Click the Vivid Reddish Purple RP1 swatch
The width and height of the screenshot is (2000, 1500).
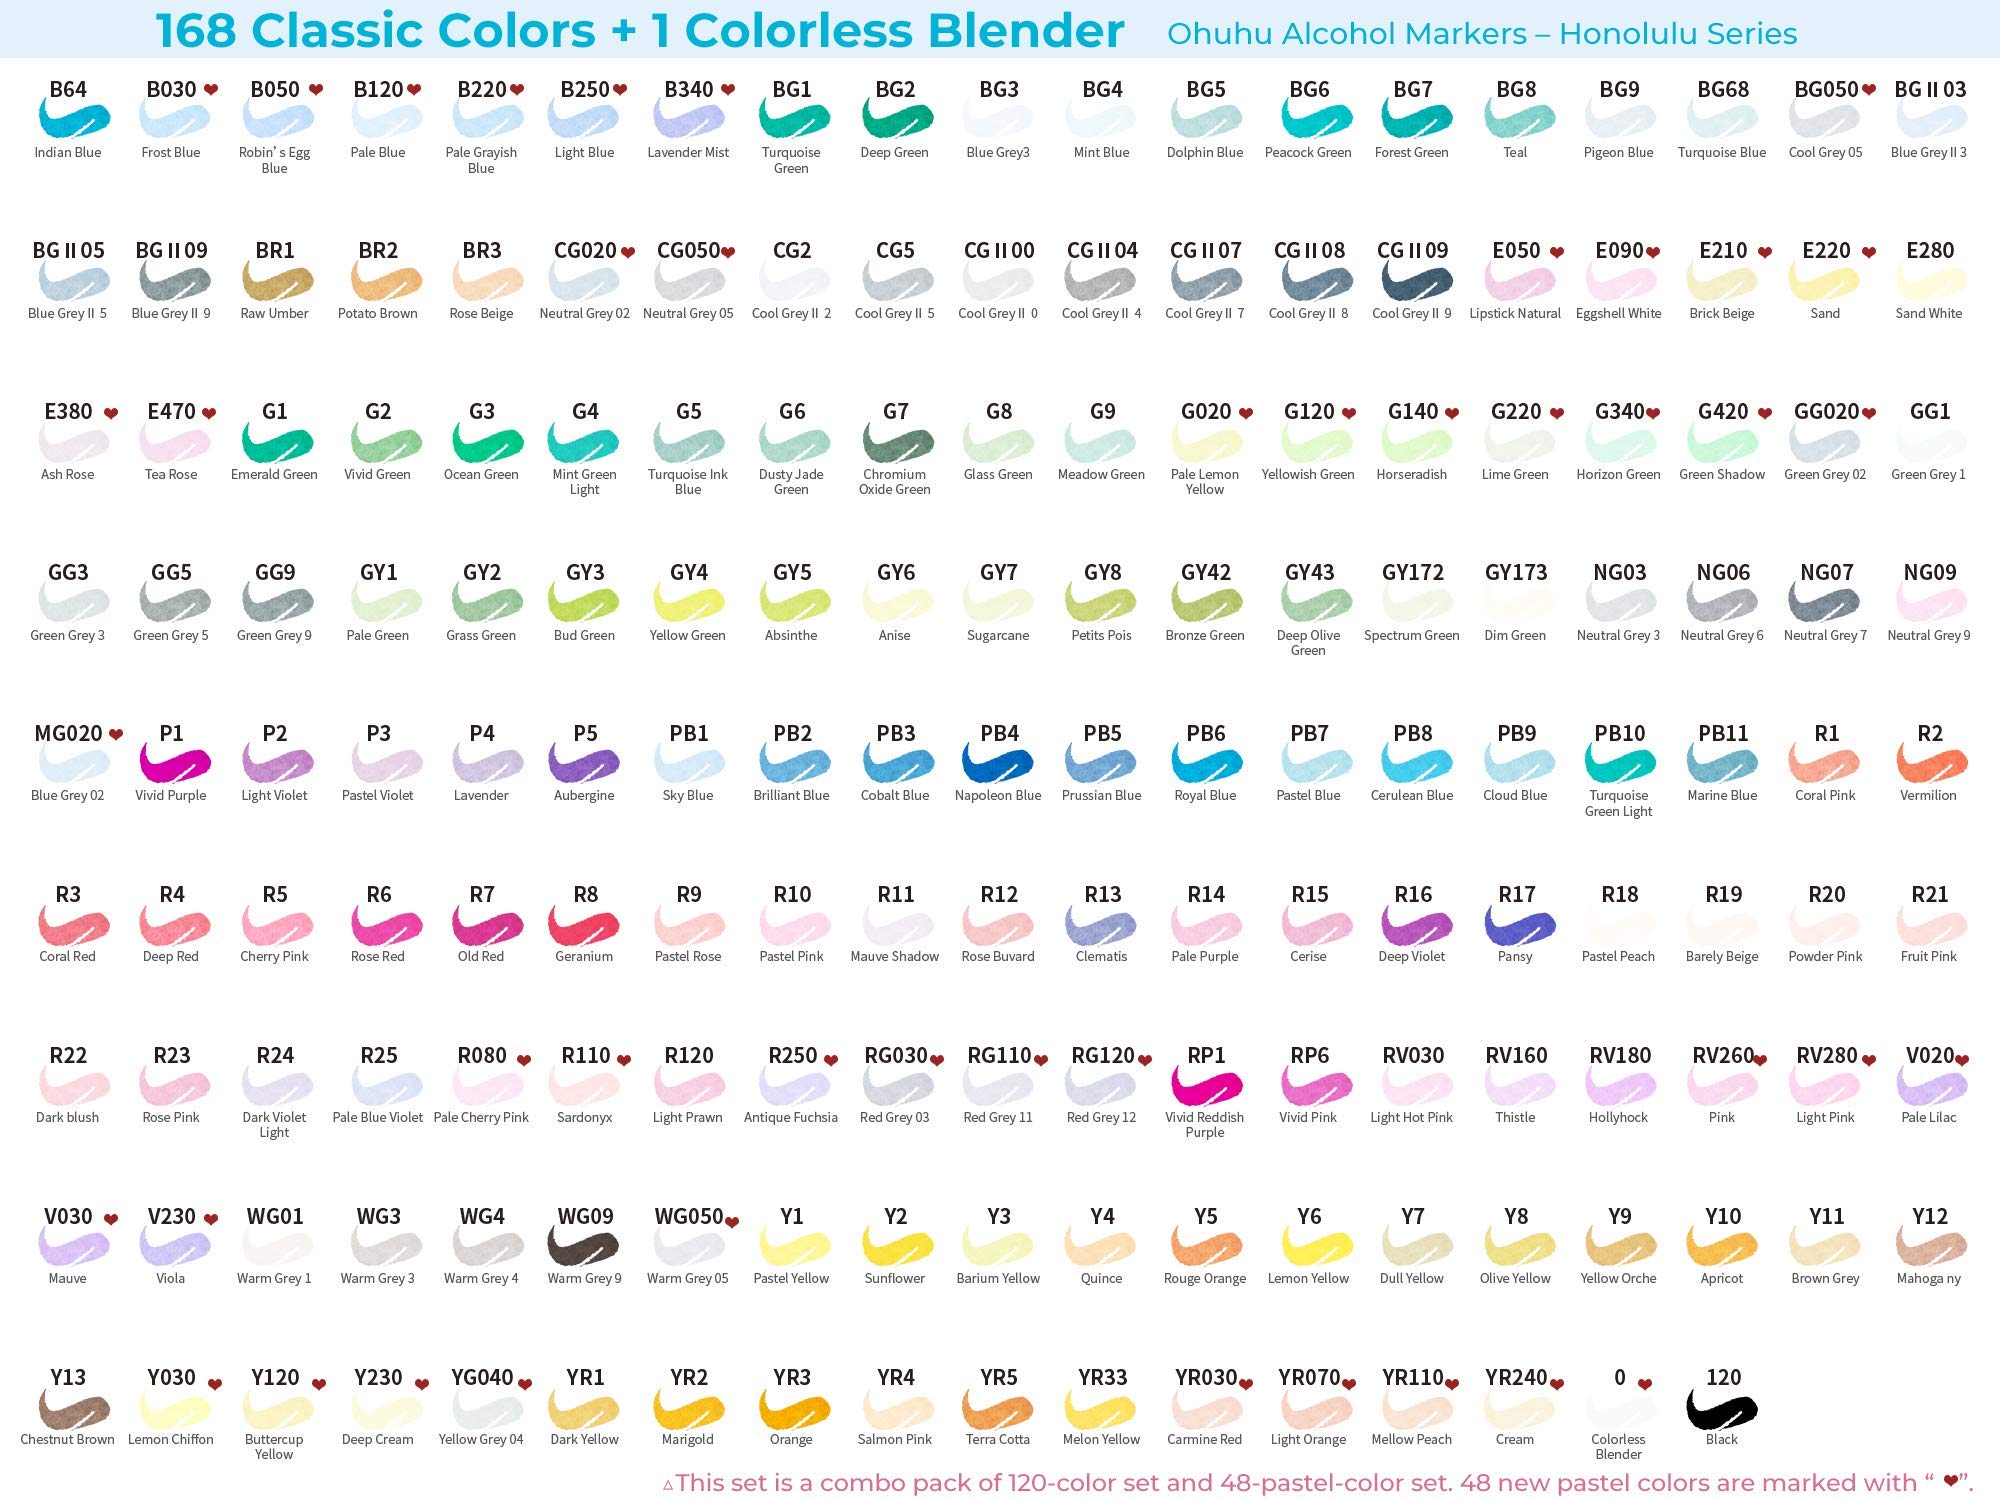click(x=1205, y=1086)
